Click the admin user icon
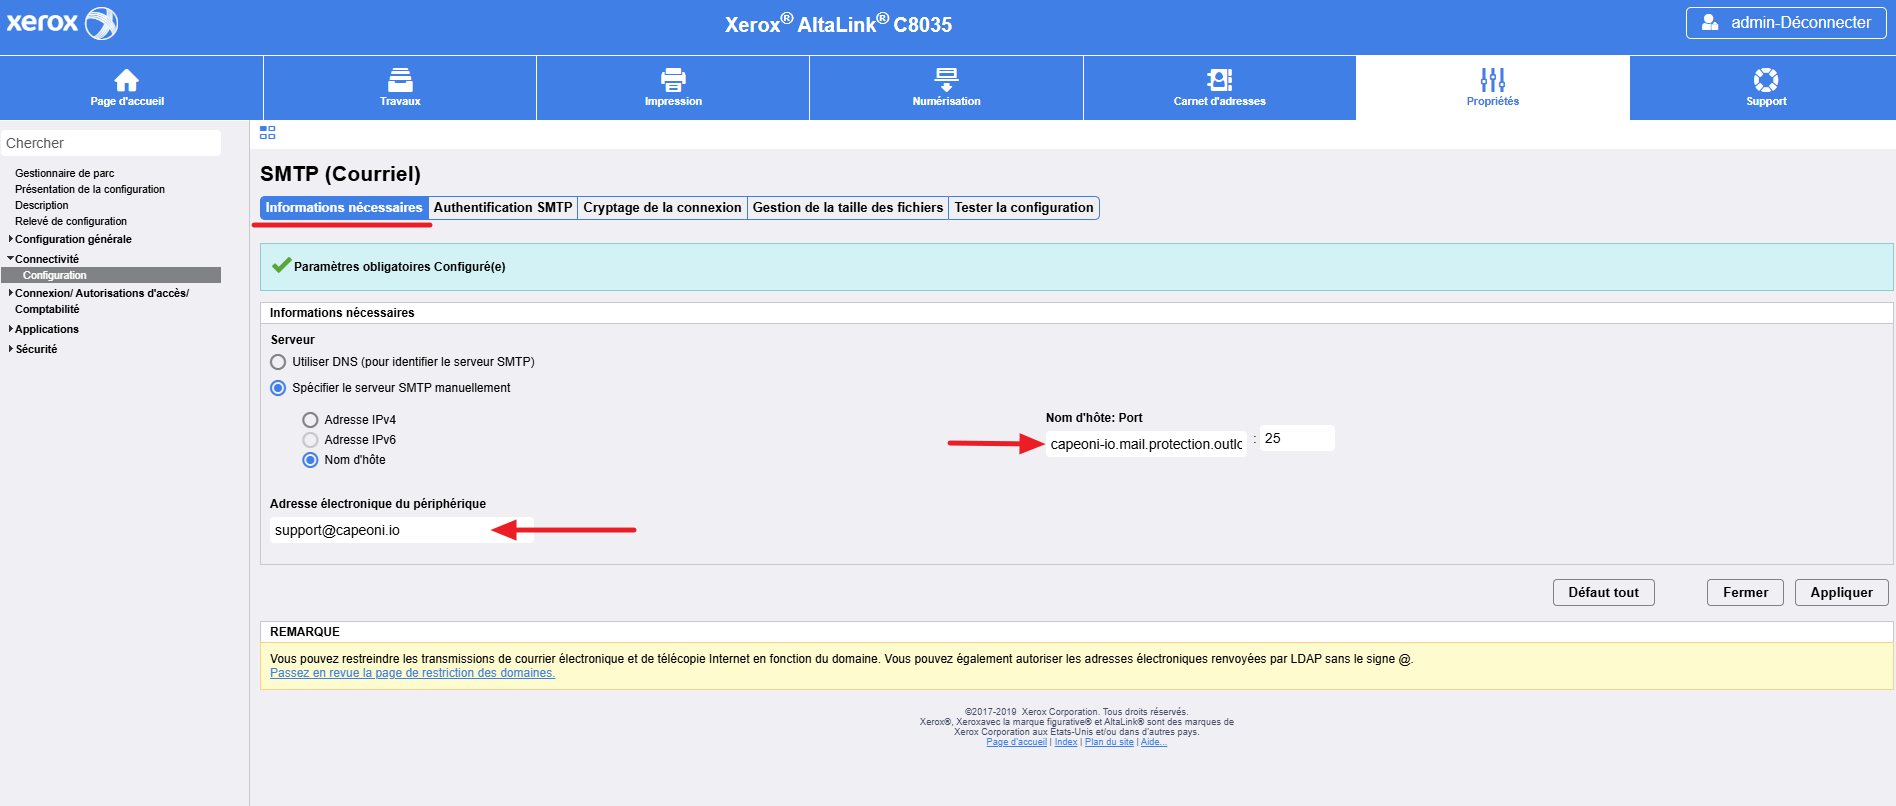Image resolution: width=1896 pixels, height=806 pixels. [1710, 22]
